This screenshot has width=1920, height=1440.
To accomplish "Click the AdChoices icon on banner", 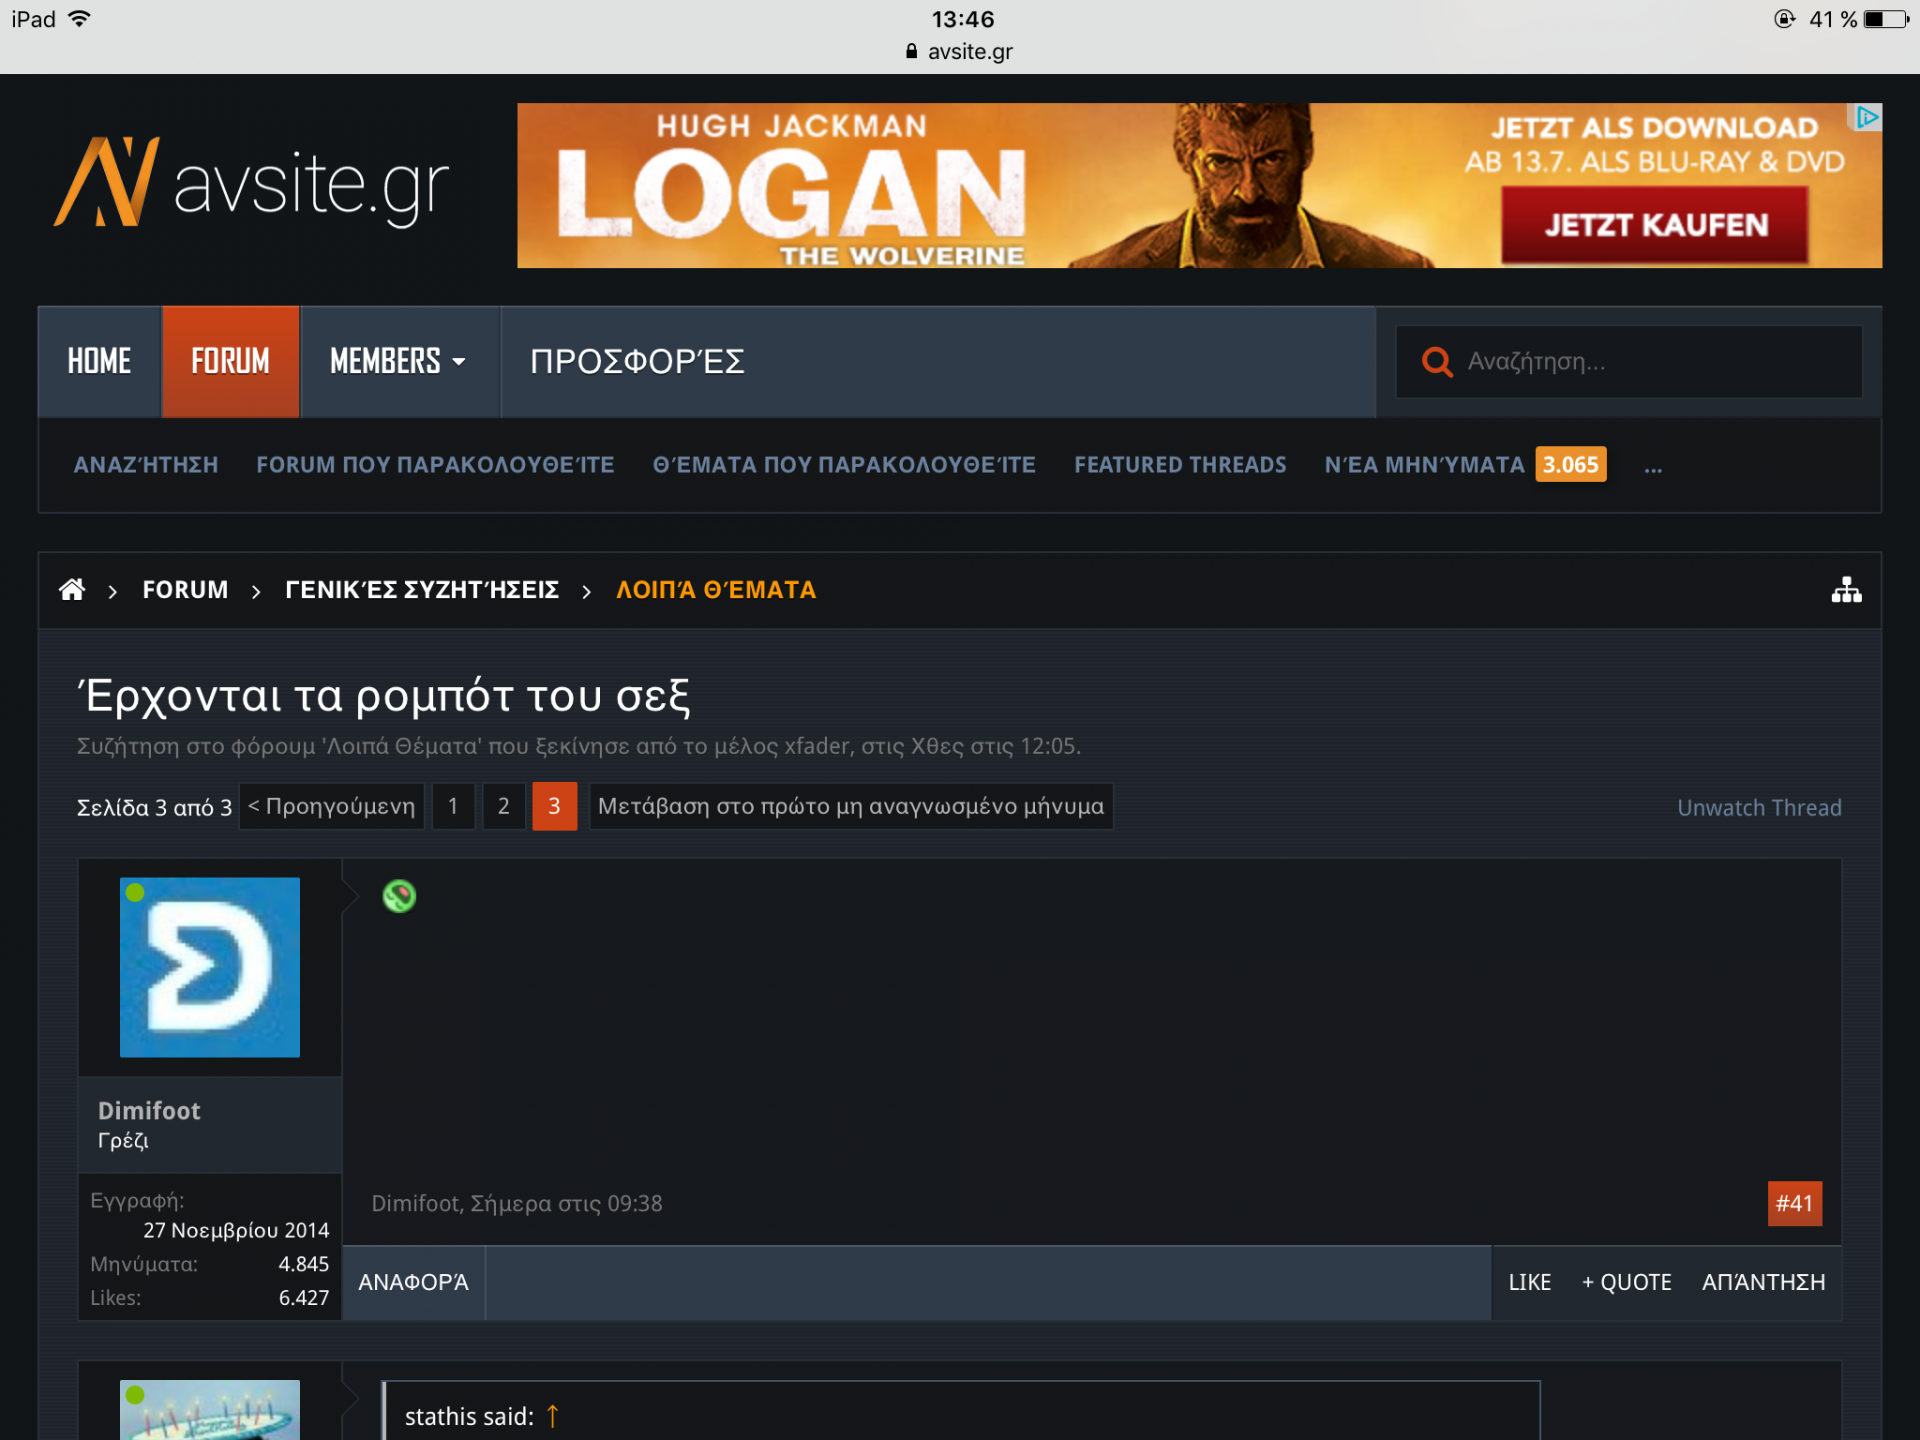I will [x=1866, y=118].
